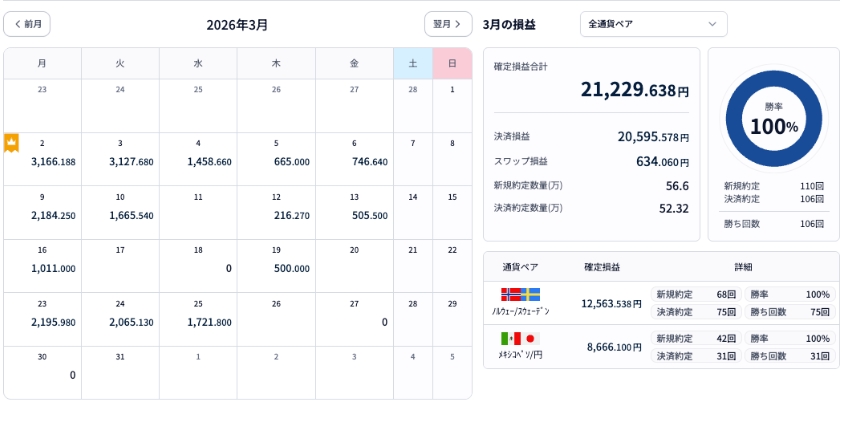The image size is (844, 422).
Task: Click the 2026年3月 month title
Action: (237, 25)
